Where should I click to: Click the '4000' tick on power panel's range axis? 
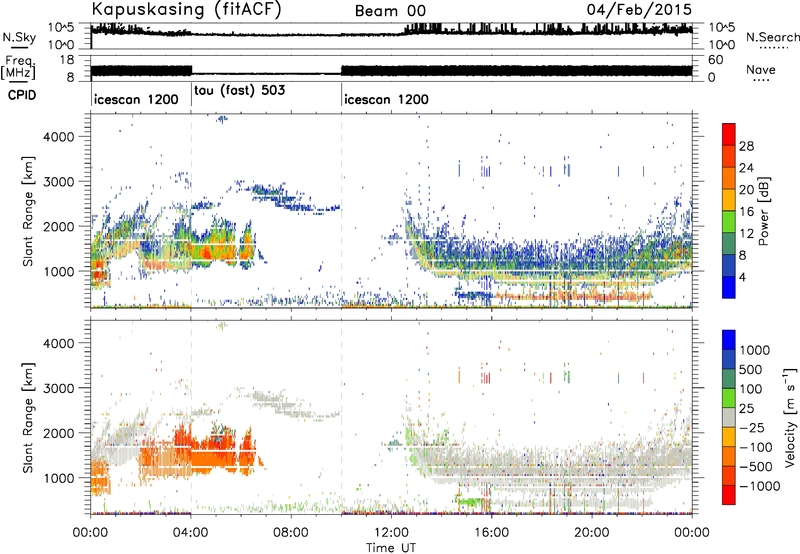(58, 137)
